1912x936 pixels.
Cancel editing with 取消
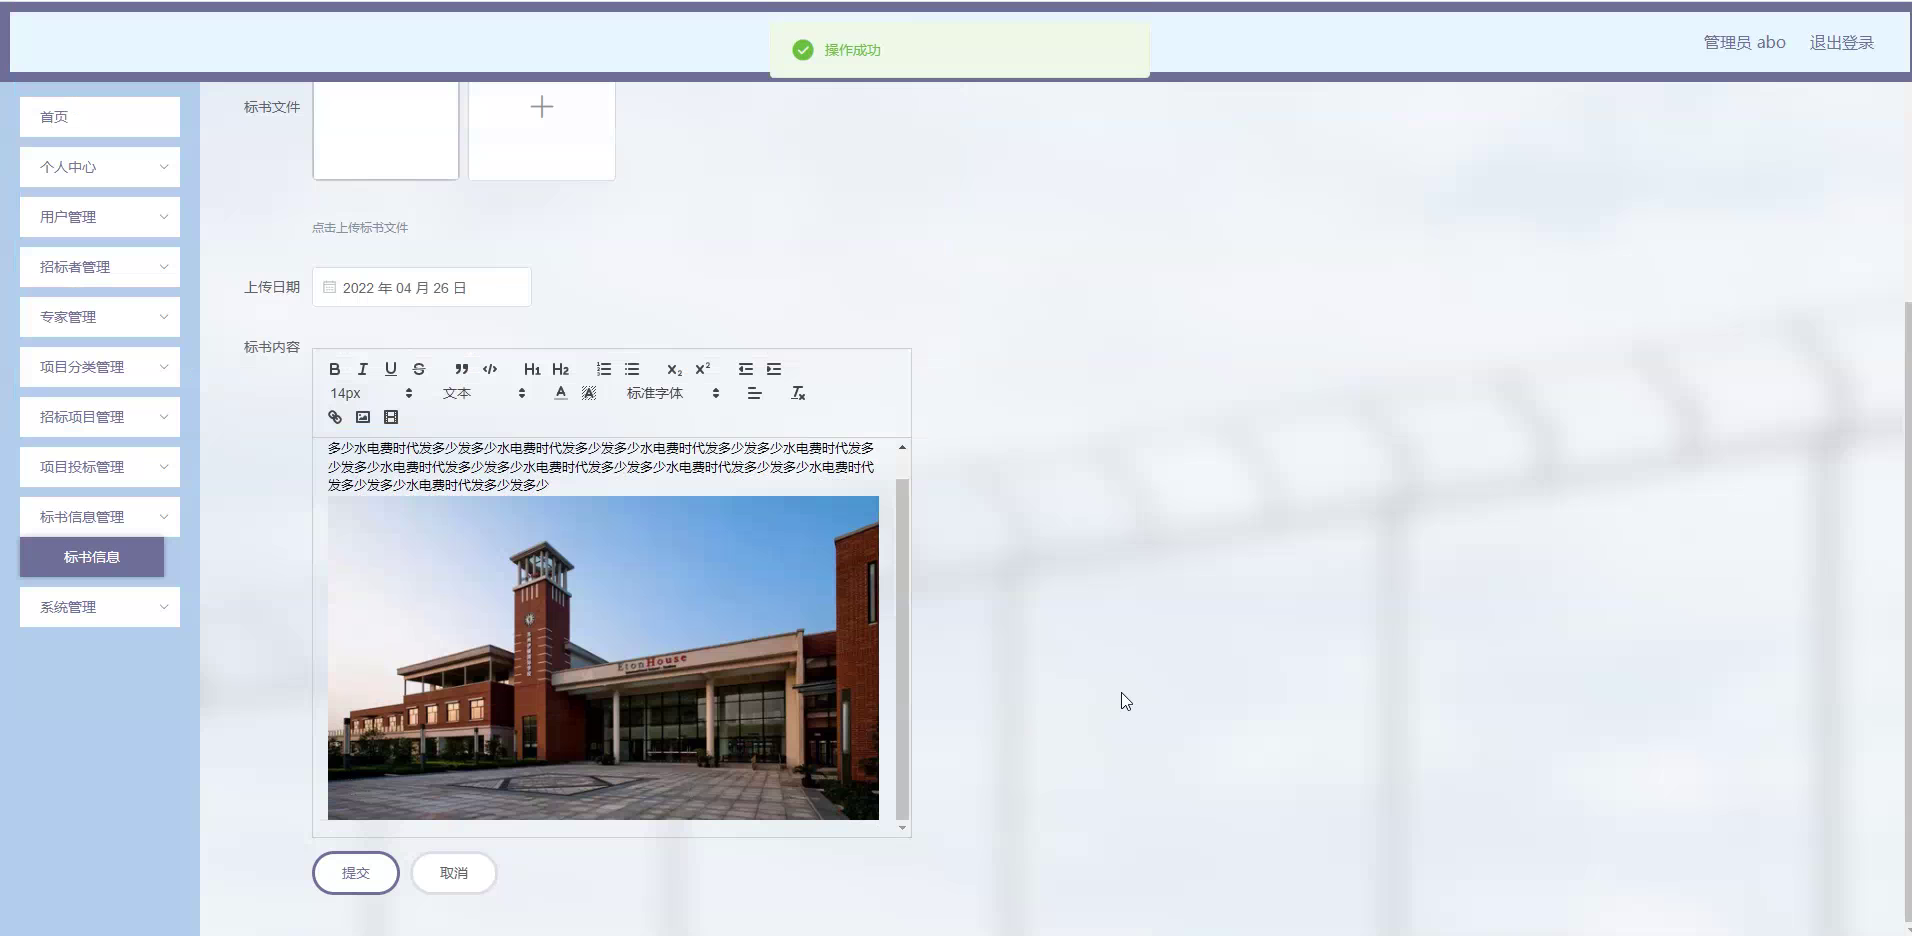[x=454, y=873]
